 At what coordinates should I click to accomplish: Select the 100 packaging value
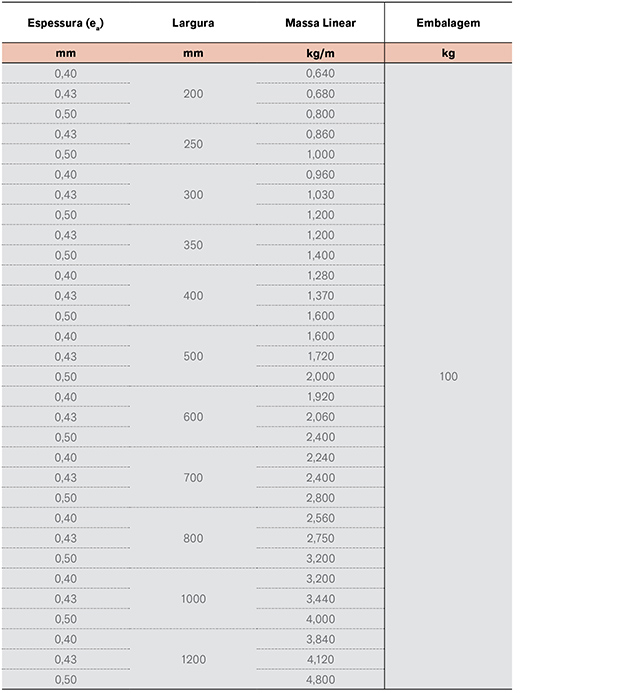449,377
